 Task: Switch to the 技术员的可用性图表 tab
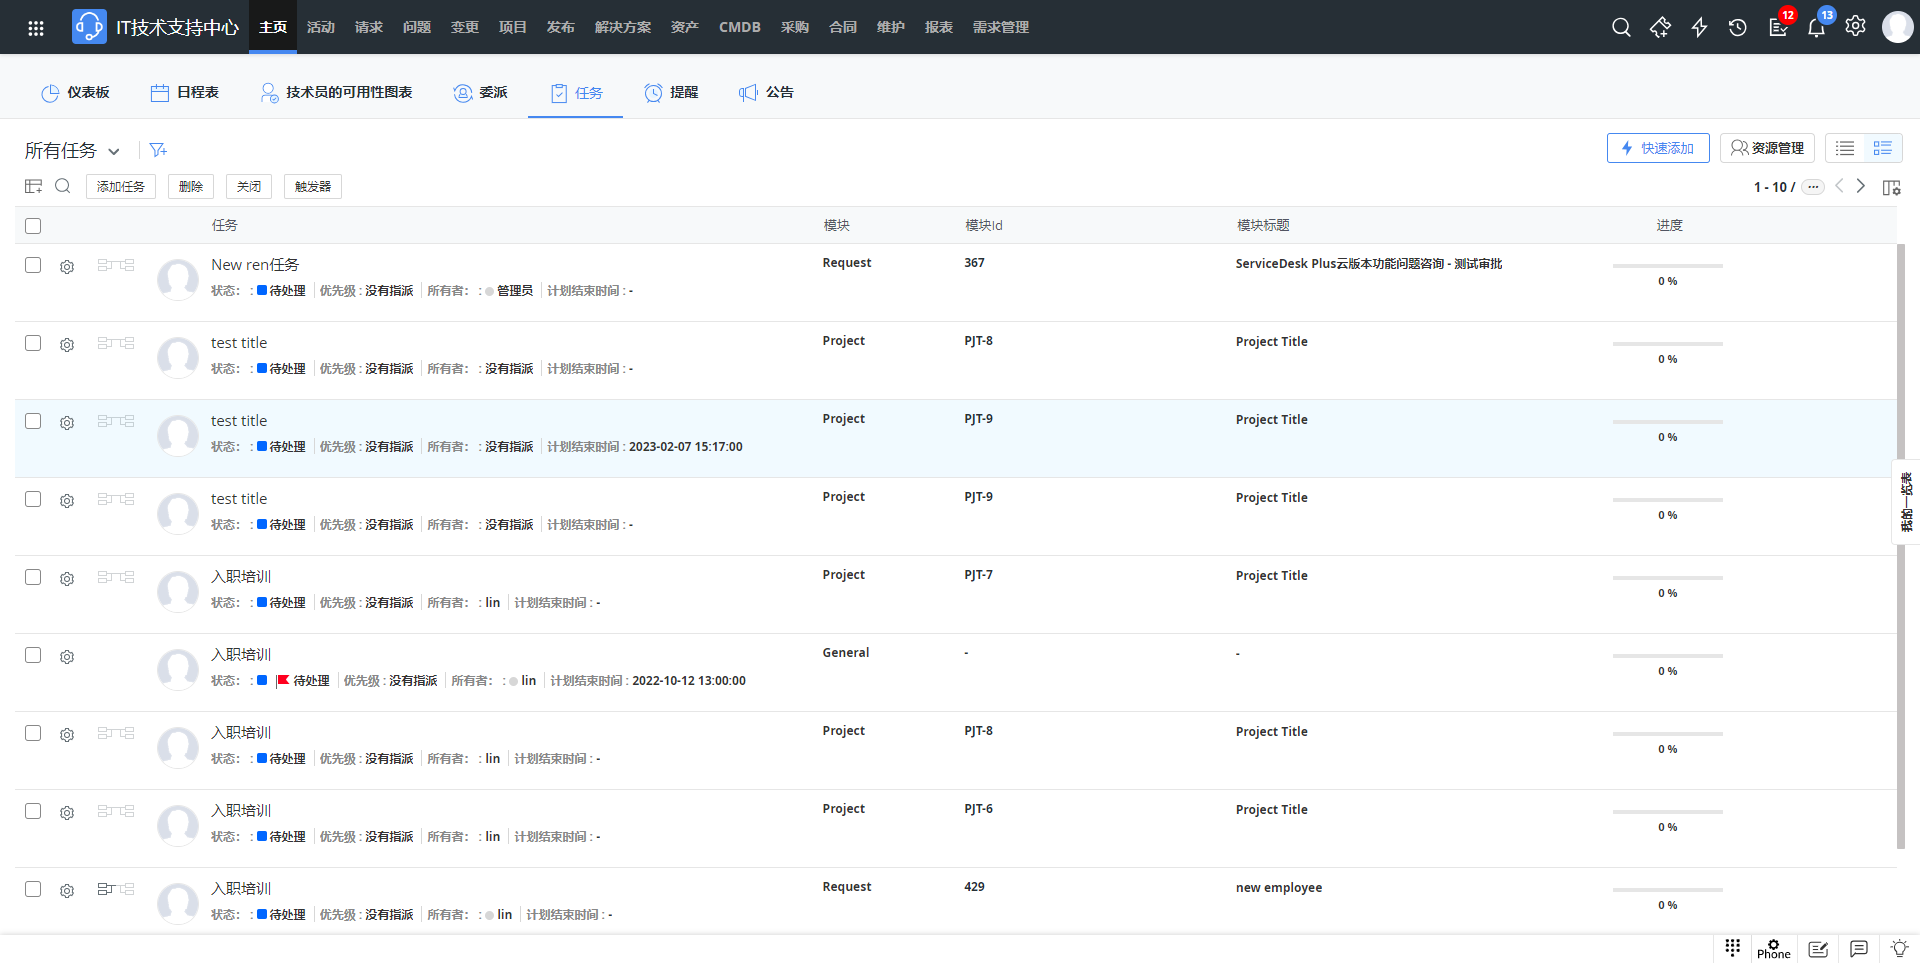tap(336, 93)
